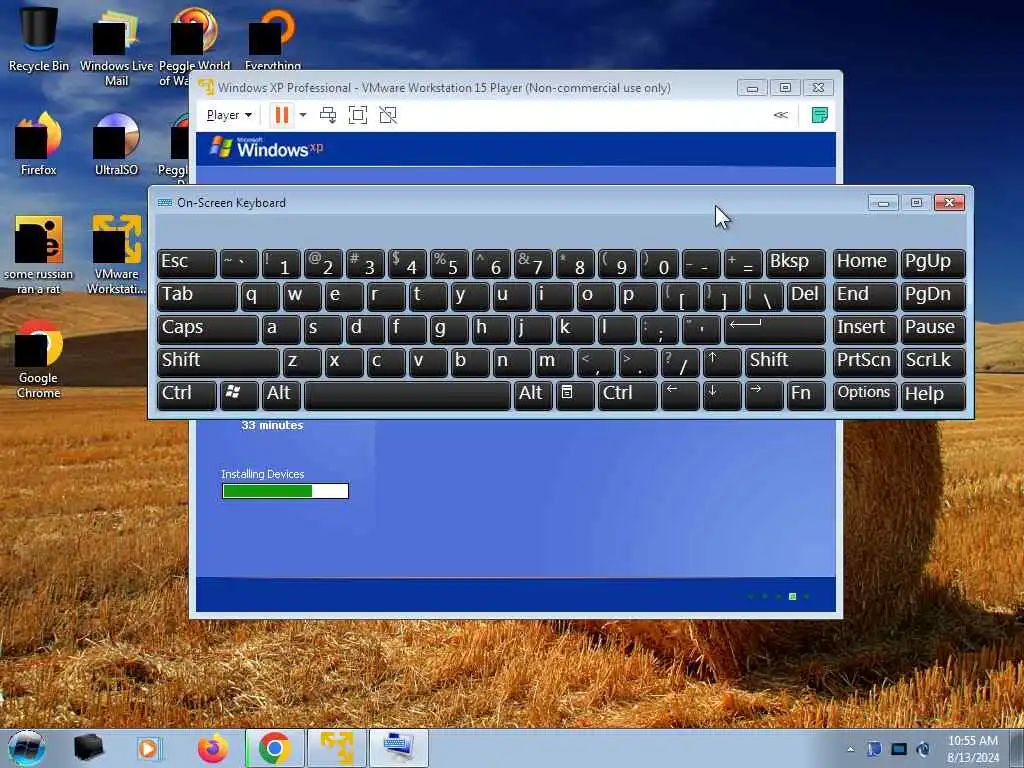Open VMware Workstation desktop shortcut

point(116,255)
